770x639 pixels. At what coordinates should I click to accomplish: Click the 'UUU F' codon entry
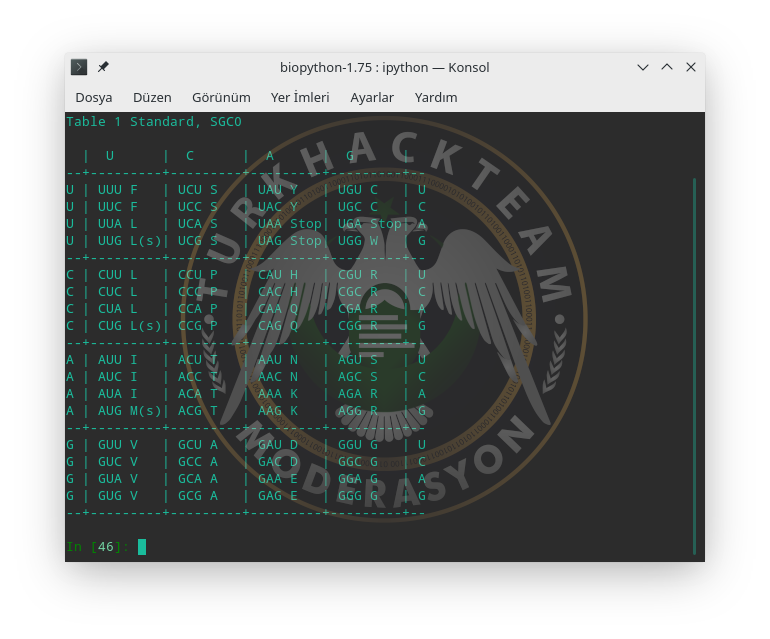[x=118, y=190]
